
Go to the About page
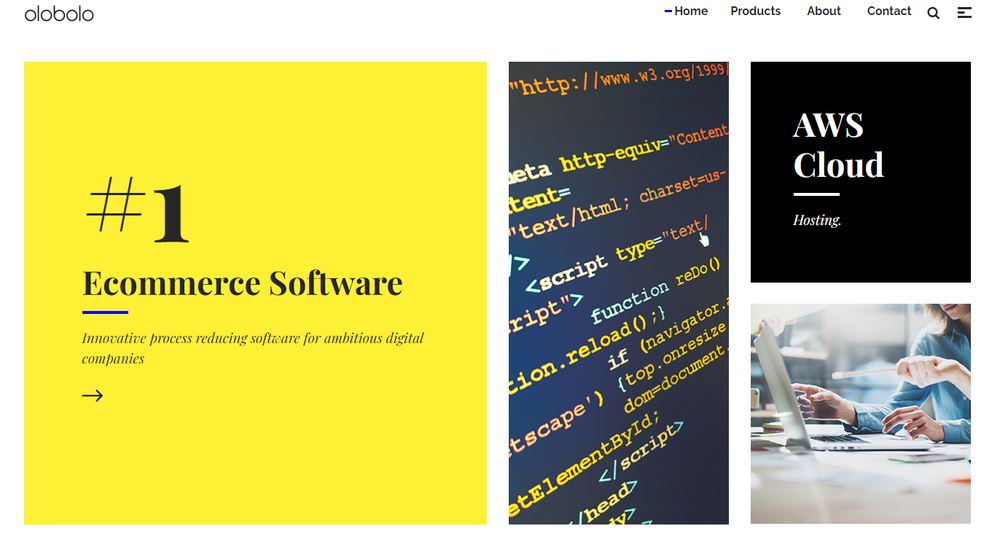(x=823, y=11)
